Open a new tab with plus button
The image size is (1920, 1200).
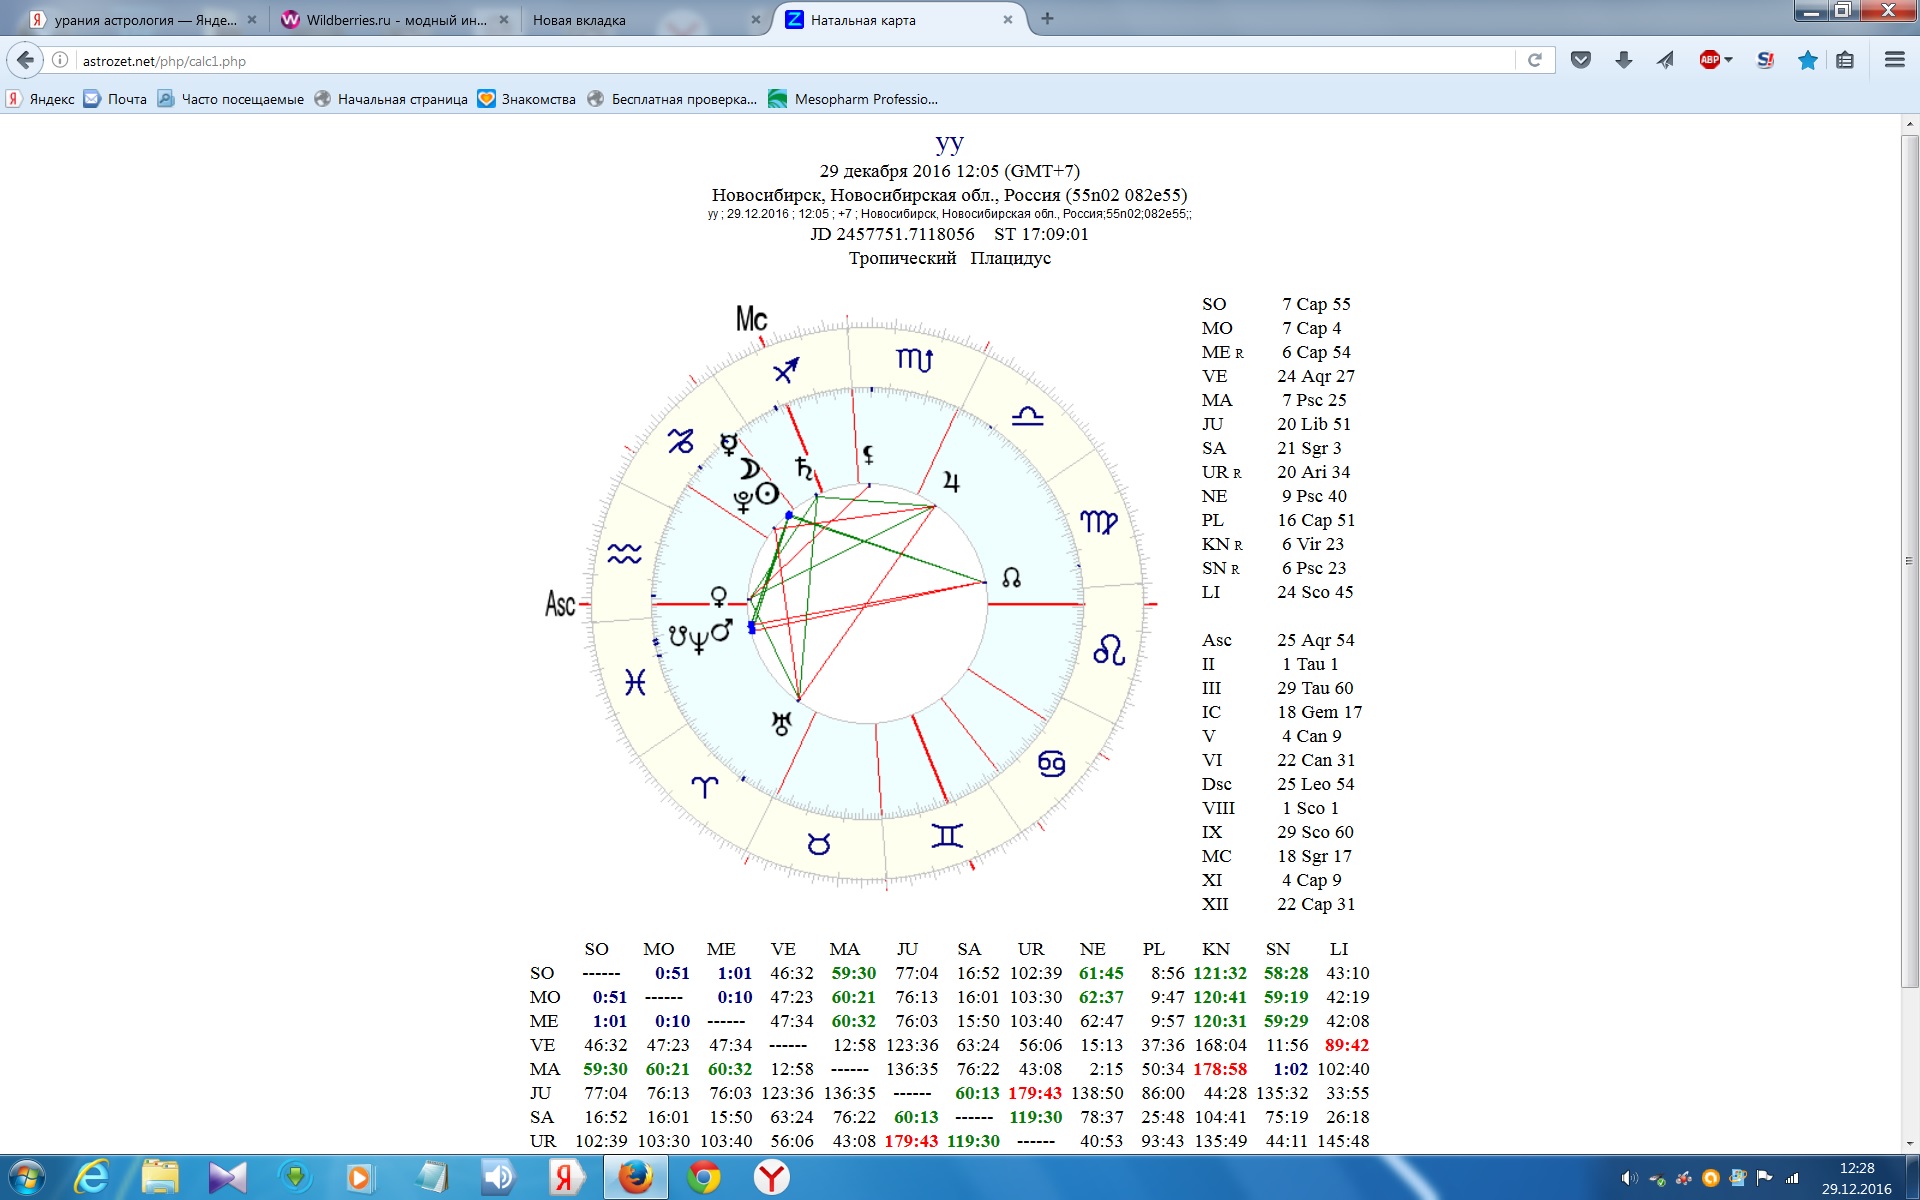[x=1047, y=18]
